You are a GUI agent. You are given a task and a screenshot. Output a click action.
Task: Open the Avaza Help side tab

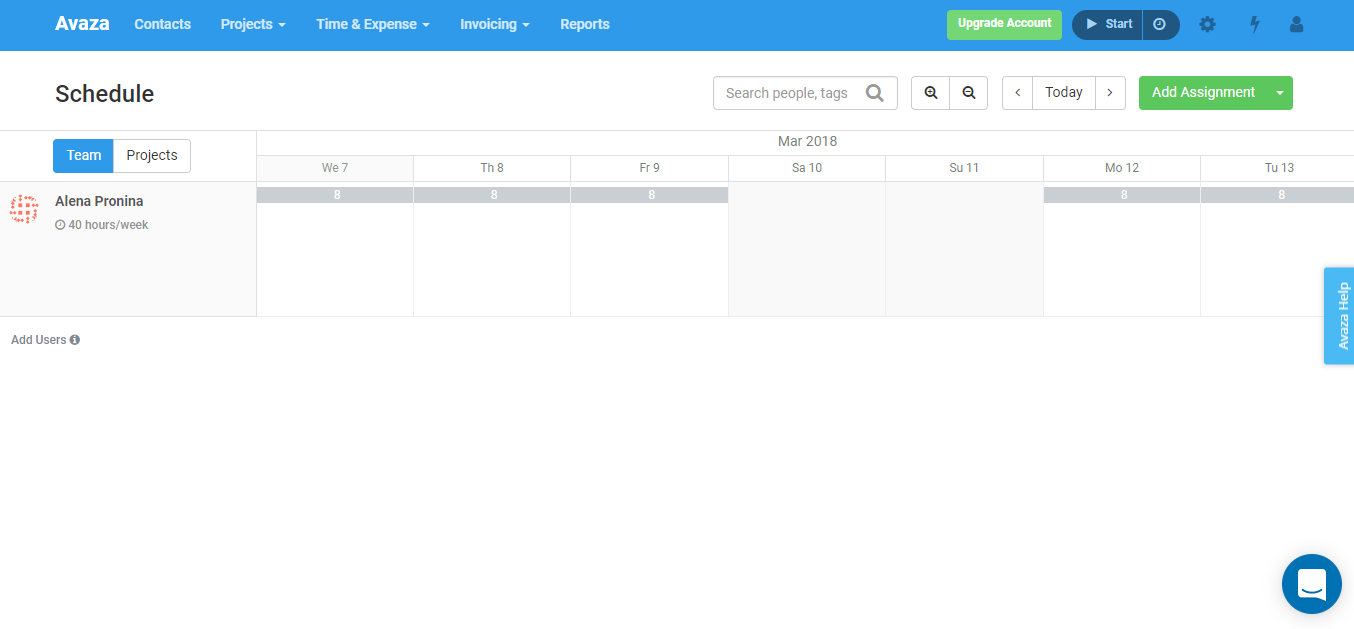1339,316
